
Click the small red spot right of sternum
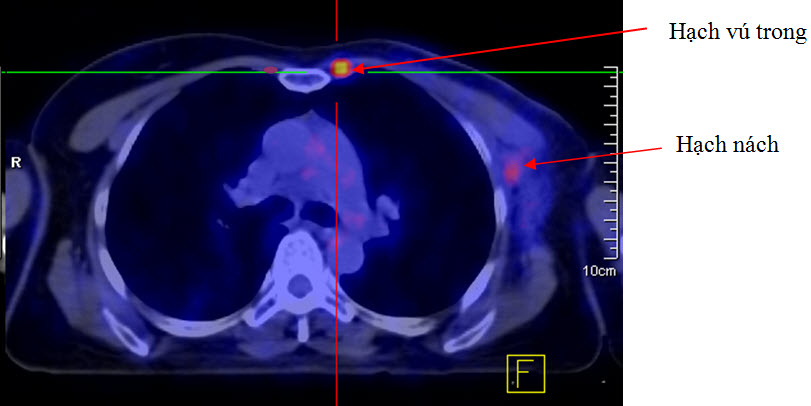[x=270, y=70]
